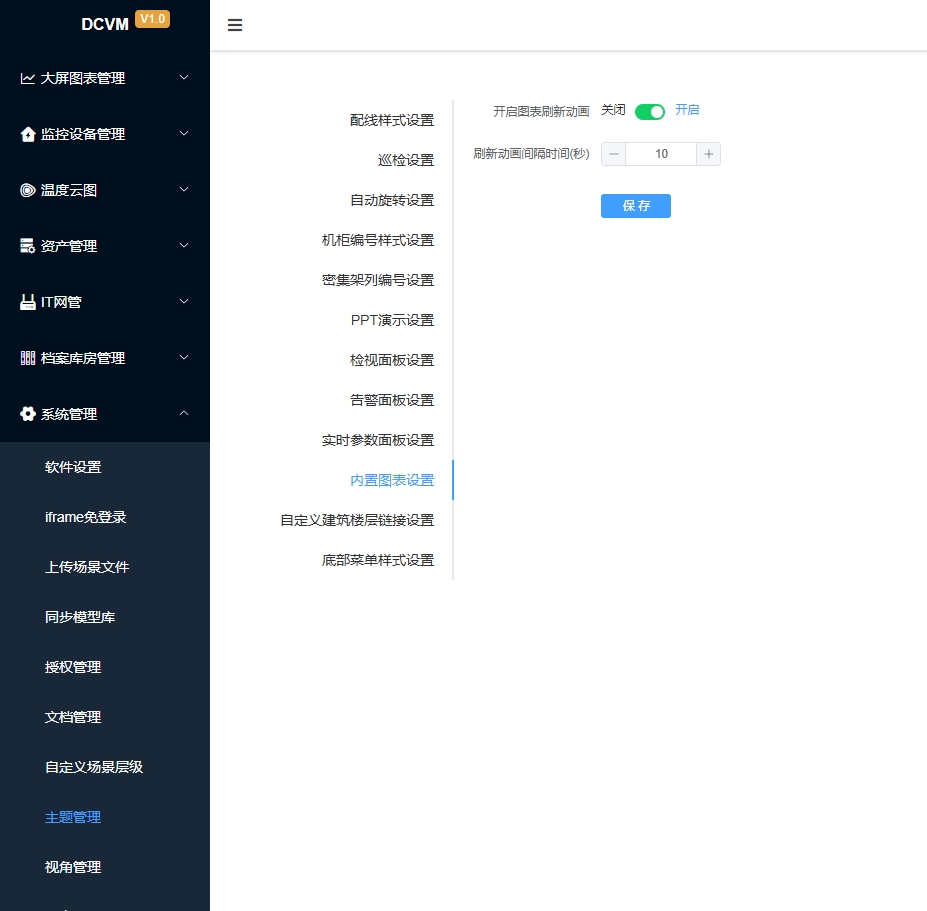The height and width of the screenshot is (911, 927).
Task: Click the archive shelves icon beside 档案库房管理
Action: [x=28, y=358]
